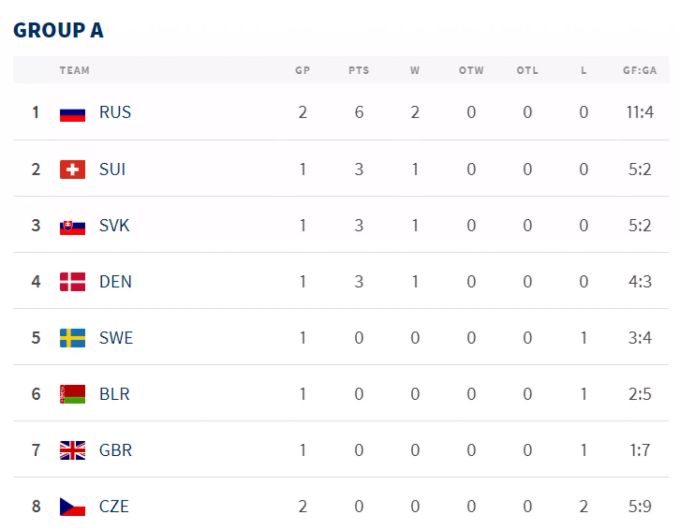Click the Russia flag icon

72,115
